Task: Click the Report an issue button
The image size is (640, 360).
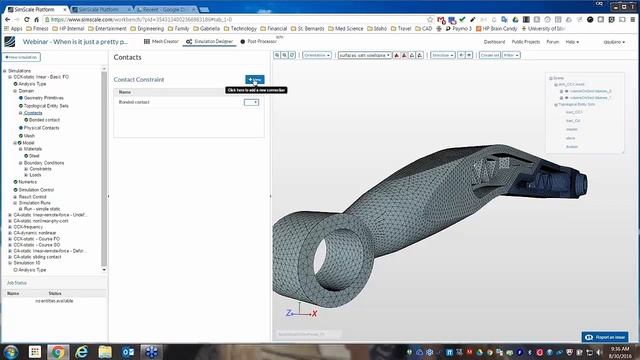Action: 605,337
